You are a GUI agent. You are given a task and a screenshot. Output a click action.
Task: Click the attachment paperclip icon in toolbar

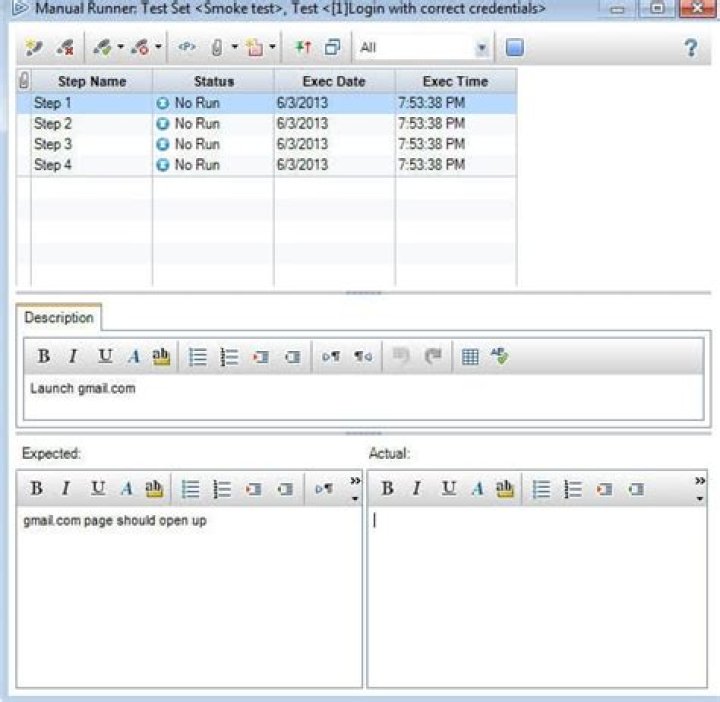click(215, 47)
